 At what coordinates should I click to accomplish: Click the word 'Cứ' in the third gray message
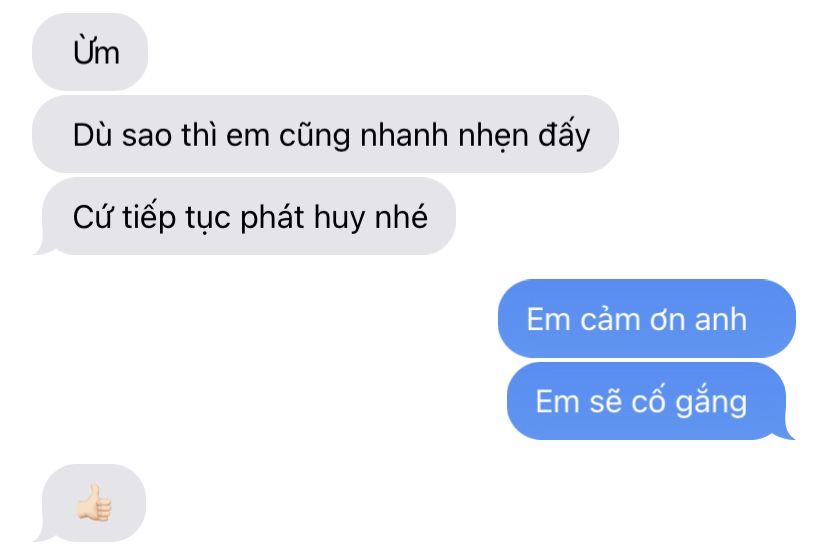point(93,216)
